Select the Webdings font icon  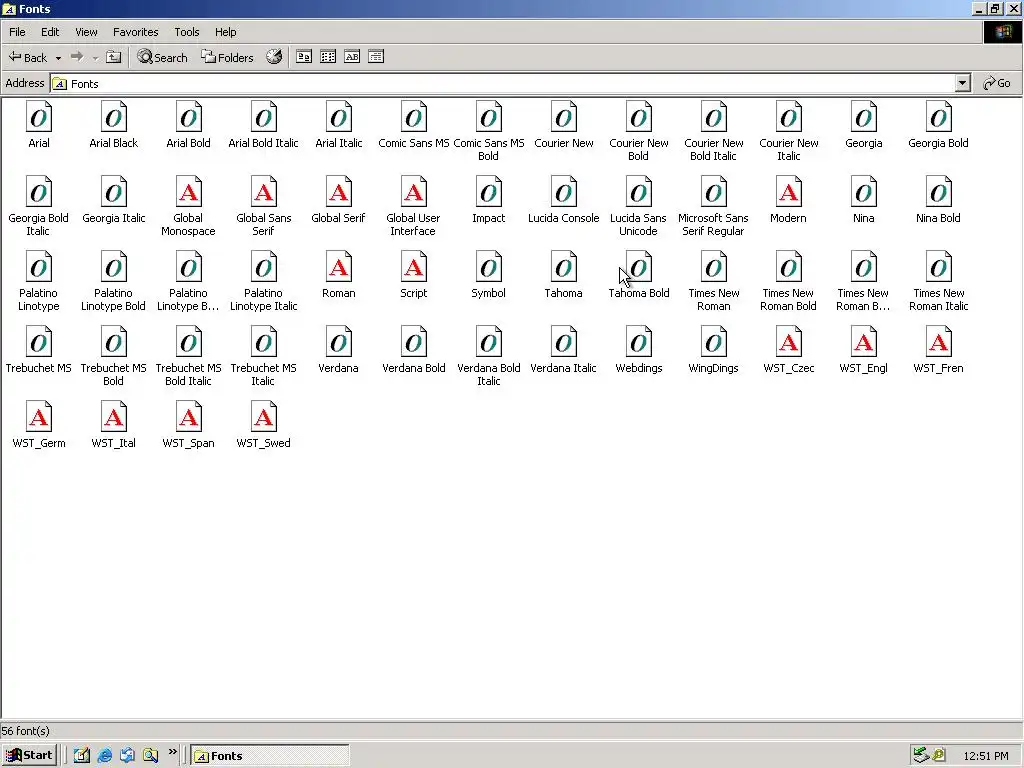click(639, 343)
